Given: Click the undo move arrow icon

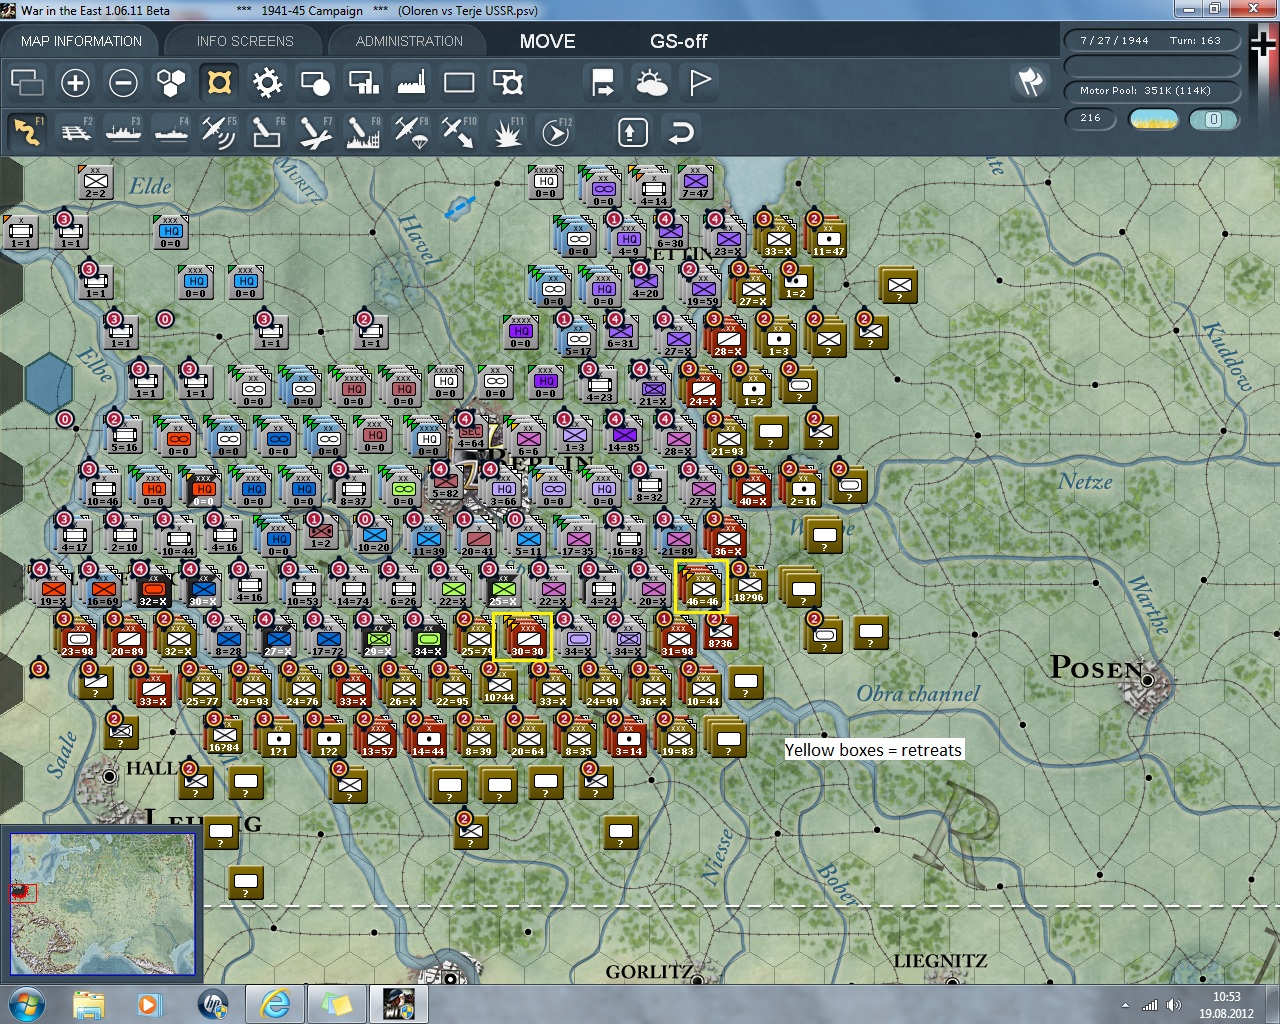Looking at the screenshot, I should pyautogui.click(x=681, y=132).
